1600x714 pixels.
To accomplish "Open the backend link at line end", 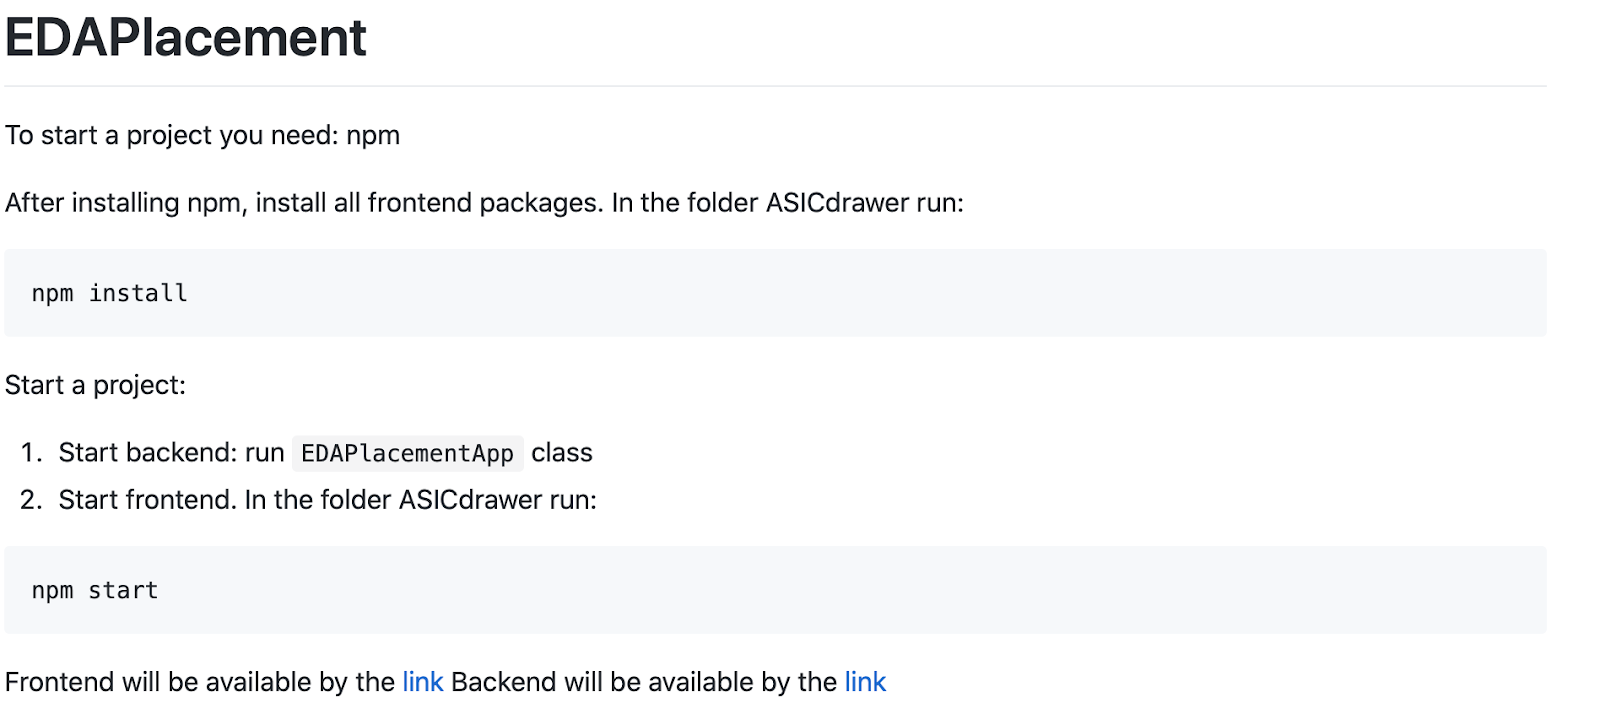I will click(865, 682).
